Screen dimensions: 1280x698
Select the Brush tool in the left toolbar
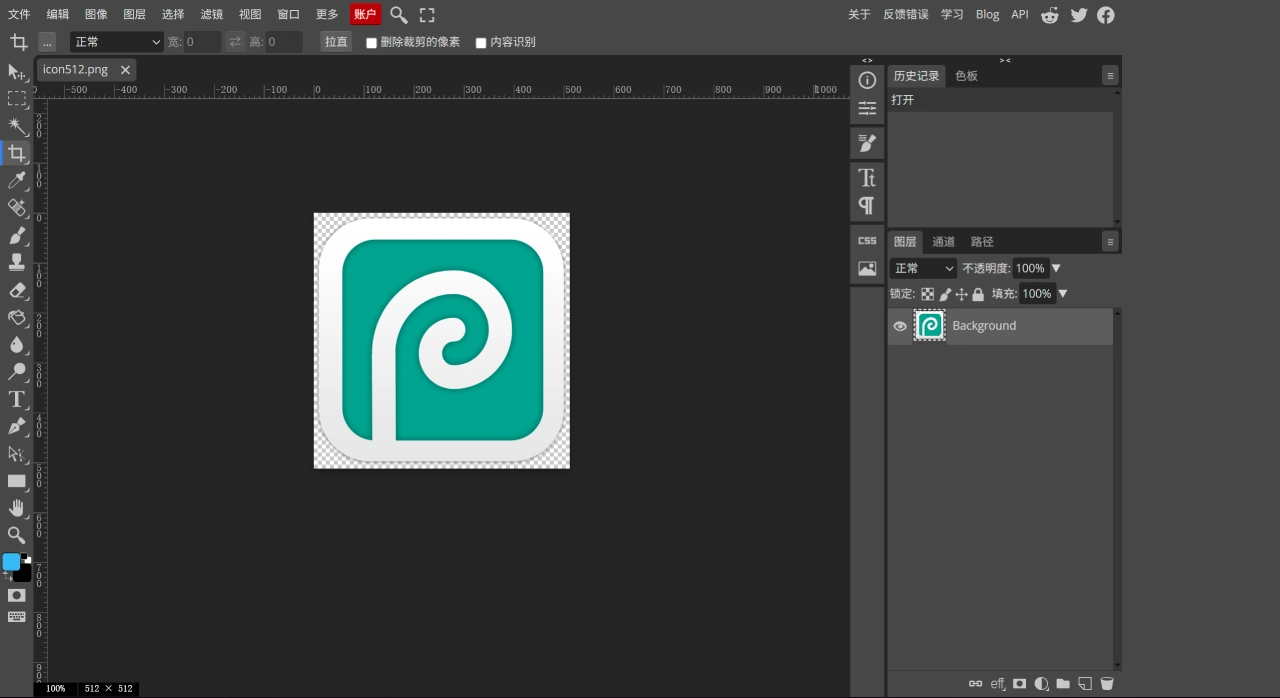pyautogui.click(x=16, y=235)
